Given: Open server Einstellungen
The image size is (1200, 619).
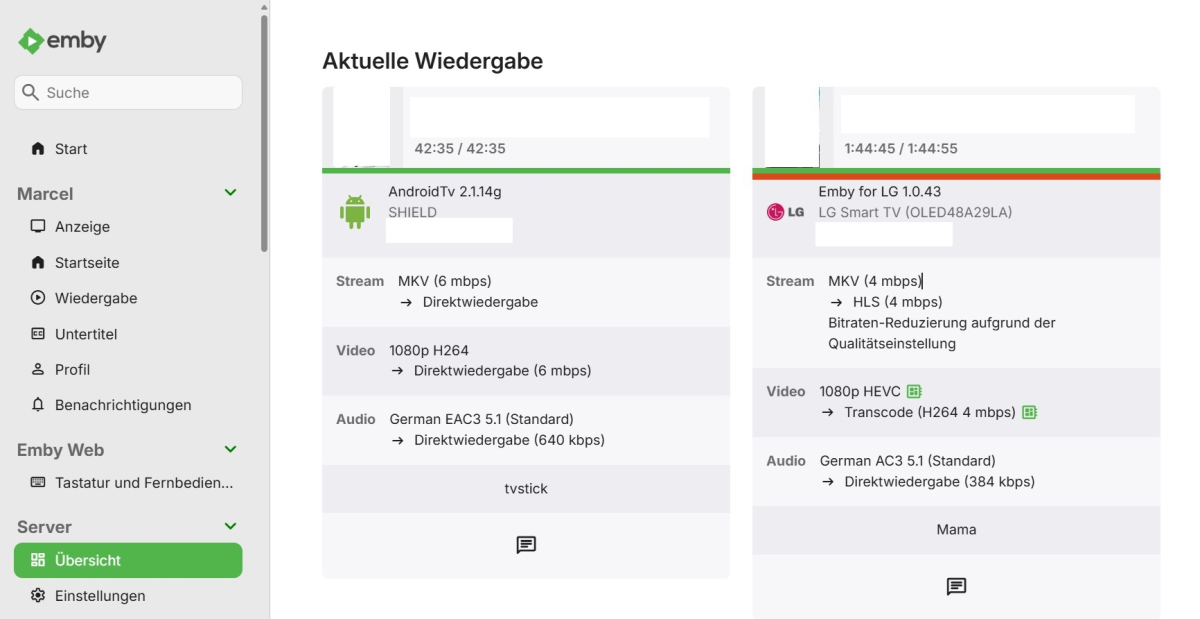Looking at the screenshot, I should 99,596.
